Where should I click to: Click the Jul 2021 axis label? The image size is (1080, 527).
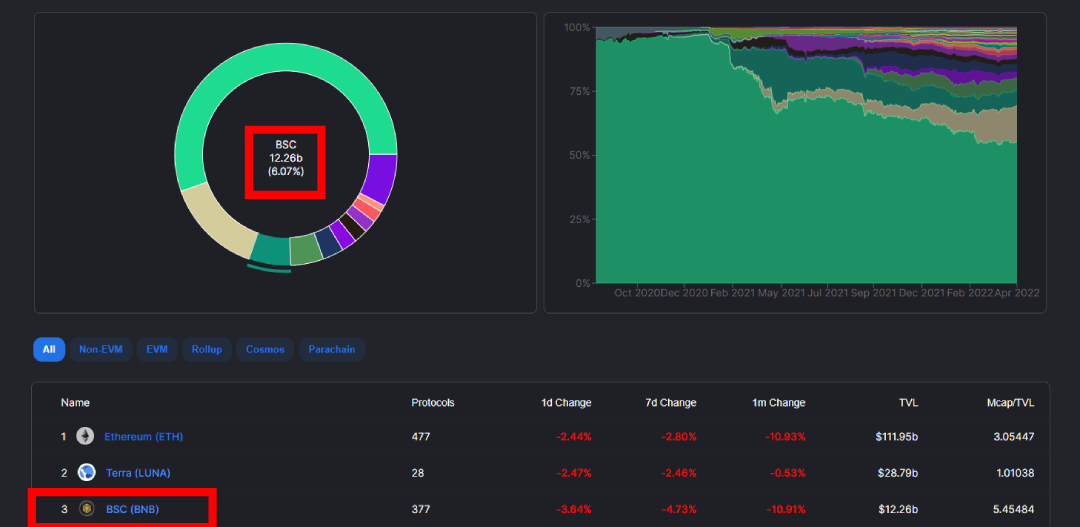(829, 293)
